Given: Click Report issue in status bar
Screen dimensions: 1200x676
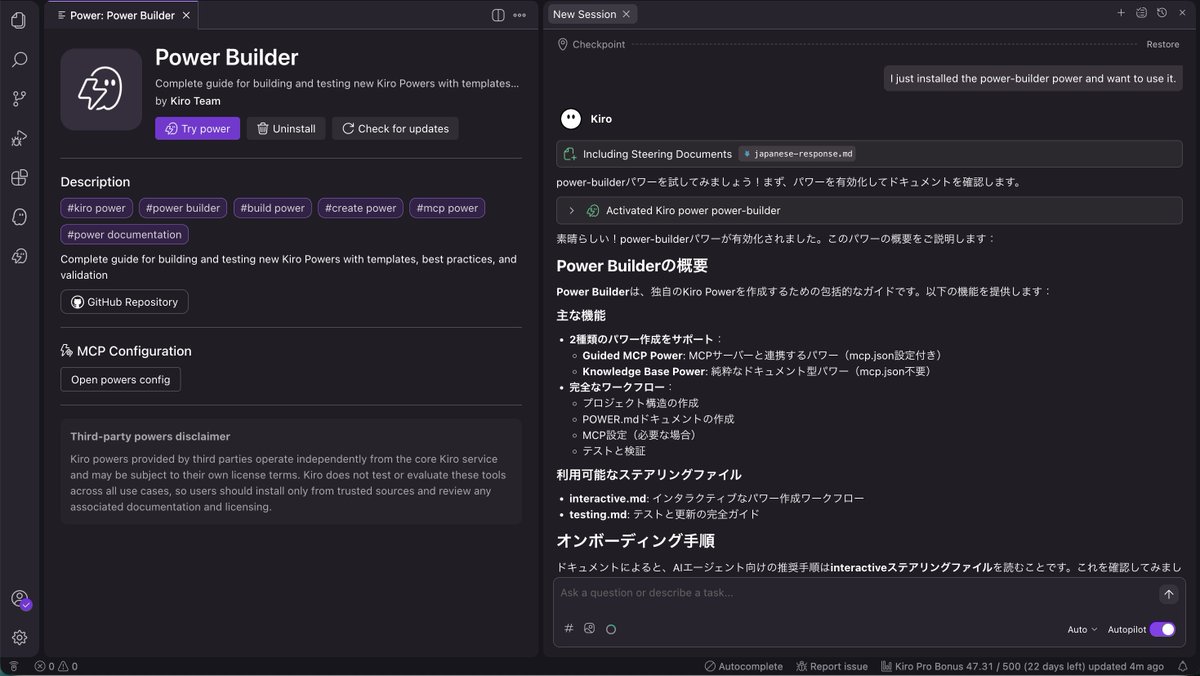Looking at the screenshot, I should pos(832,666).
